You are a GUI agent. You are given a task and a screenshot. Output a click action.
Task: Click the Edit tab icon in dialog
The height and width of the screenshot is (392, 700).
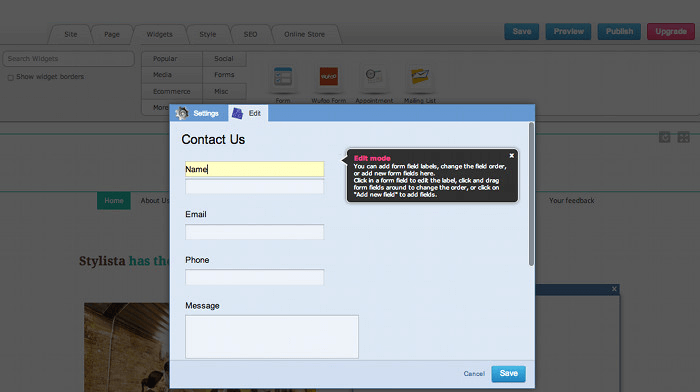pyautogui.click(x=238, y=113)
